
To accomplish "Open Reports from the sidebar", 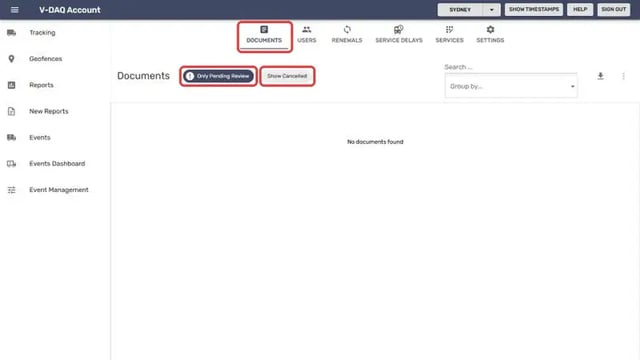I will click(55, 85).
